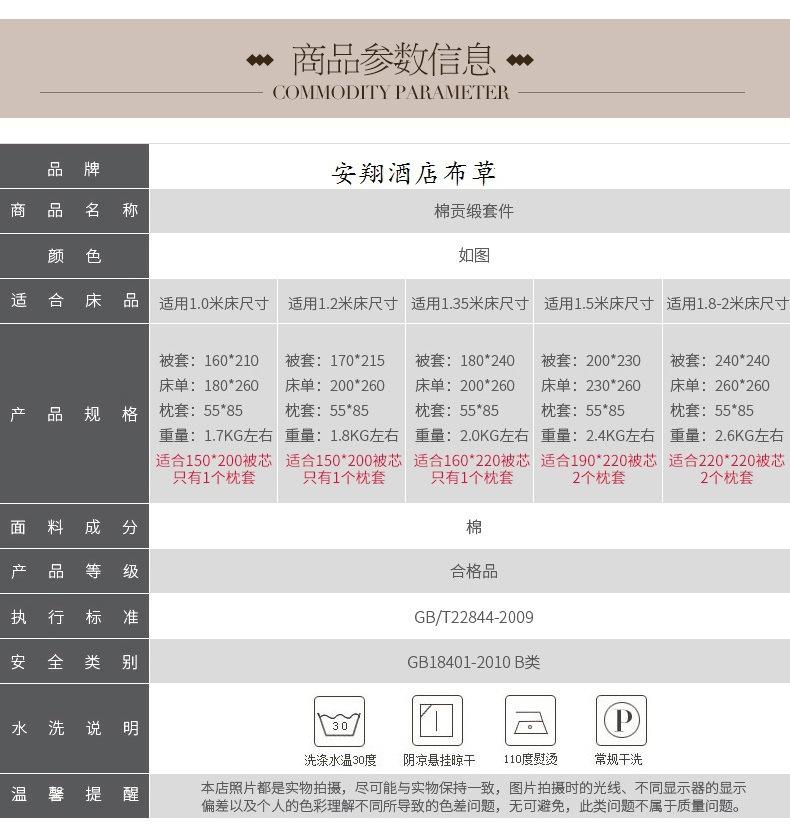Viewport: 790px width, 839px height.
Task: Click the circled P dry-clean icon
Action: coord(621,721)
